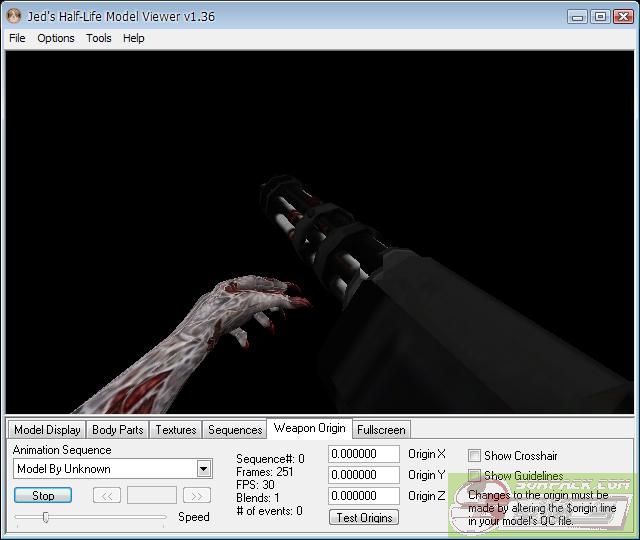Click the next frame >> button

(197, 495)
